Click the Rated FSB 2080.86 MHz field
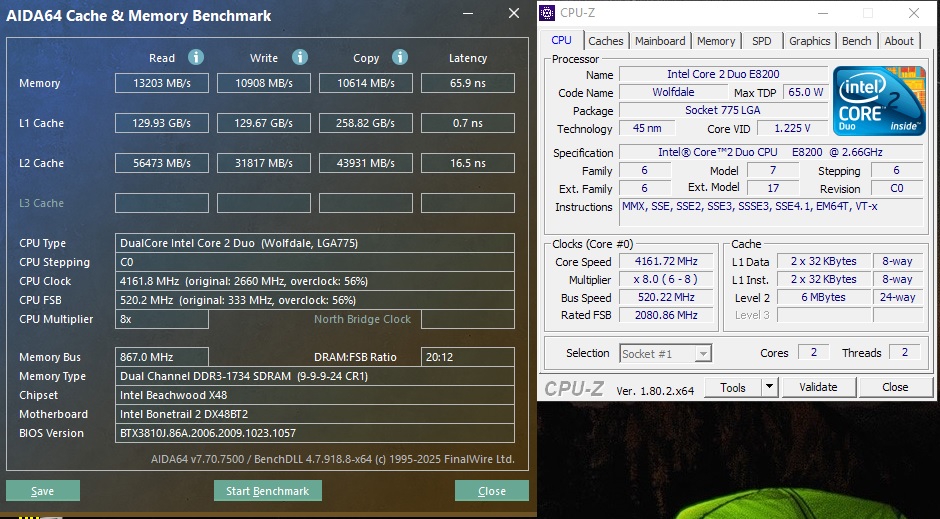The width and height of the screenshot is (940, 519). pyautogui.click(x=666, y=315)
